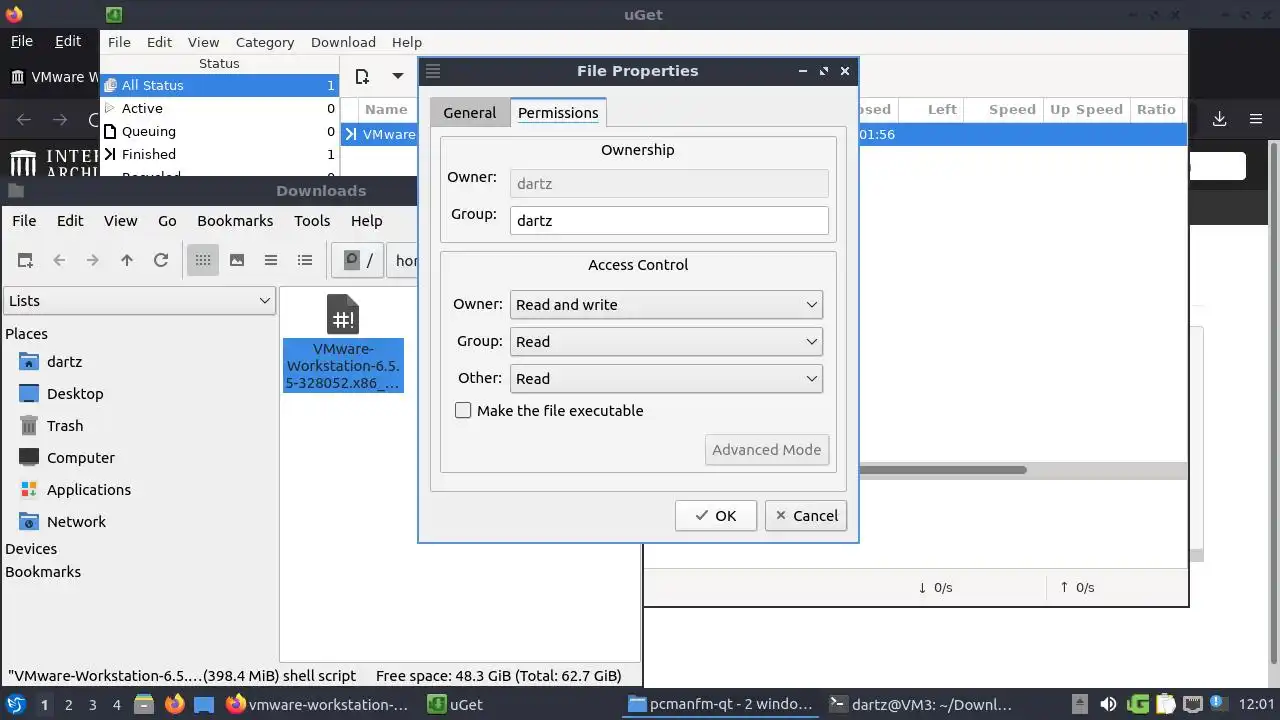The height and width of the screenshot is (720, 1280).
Task: Switch to workspace 2 on taskbar
Action: pyautogui.click(x=68, y=705)
